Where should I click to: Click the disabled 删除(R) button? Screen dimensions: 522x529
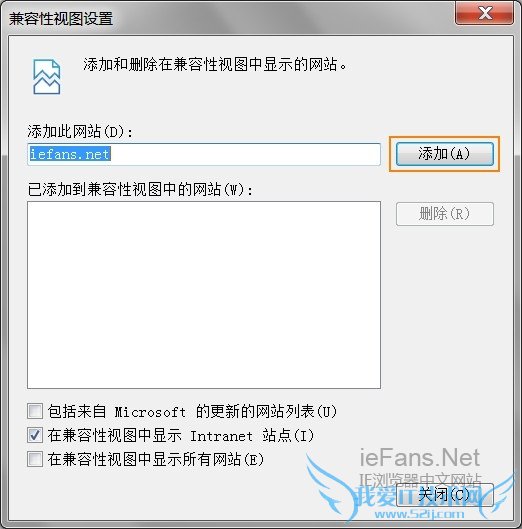pyautogui.click(x=444, y=214)
